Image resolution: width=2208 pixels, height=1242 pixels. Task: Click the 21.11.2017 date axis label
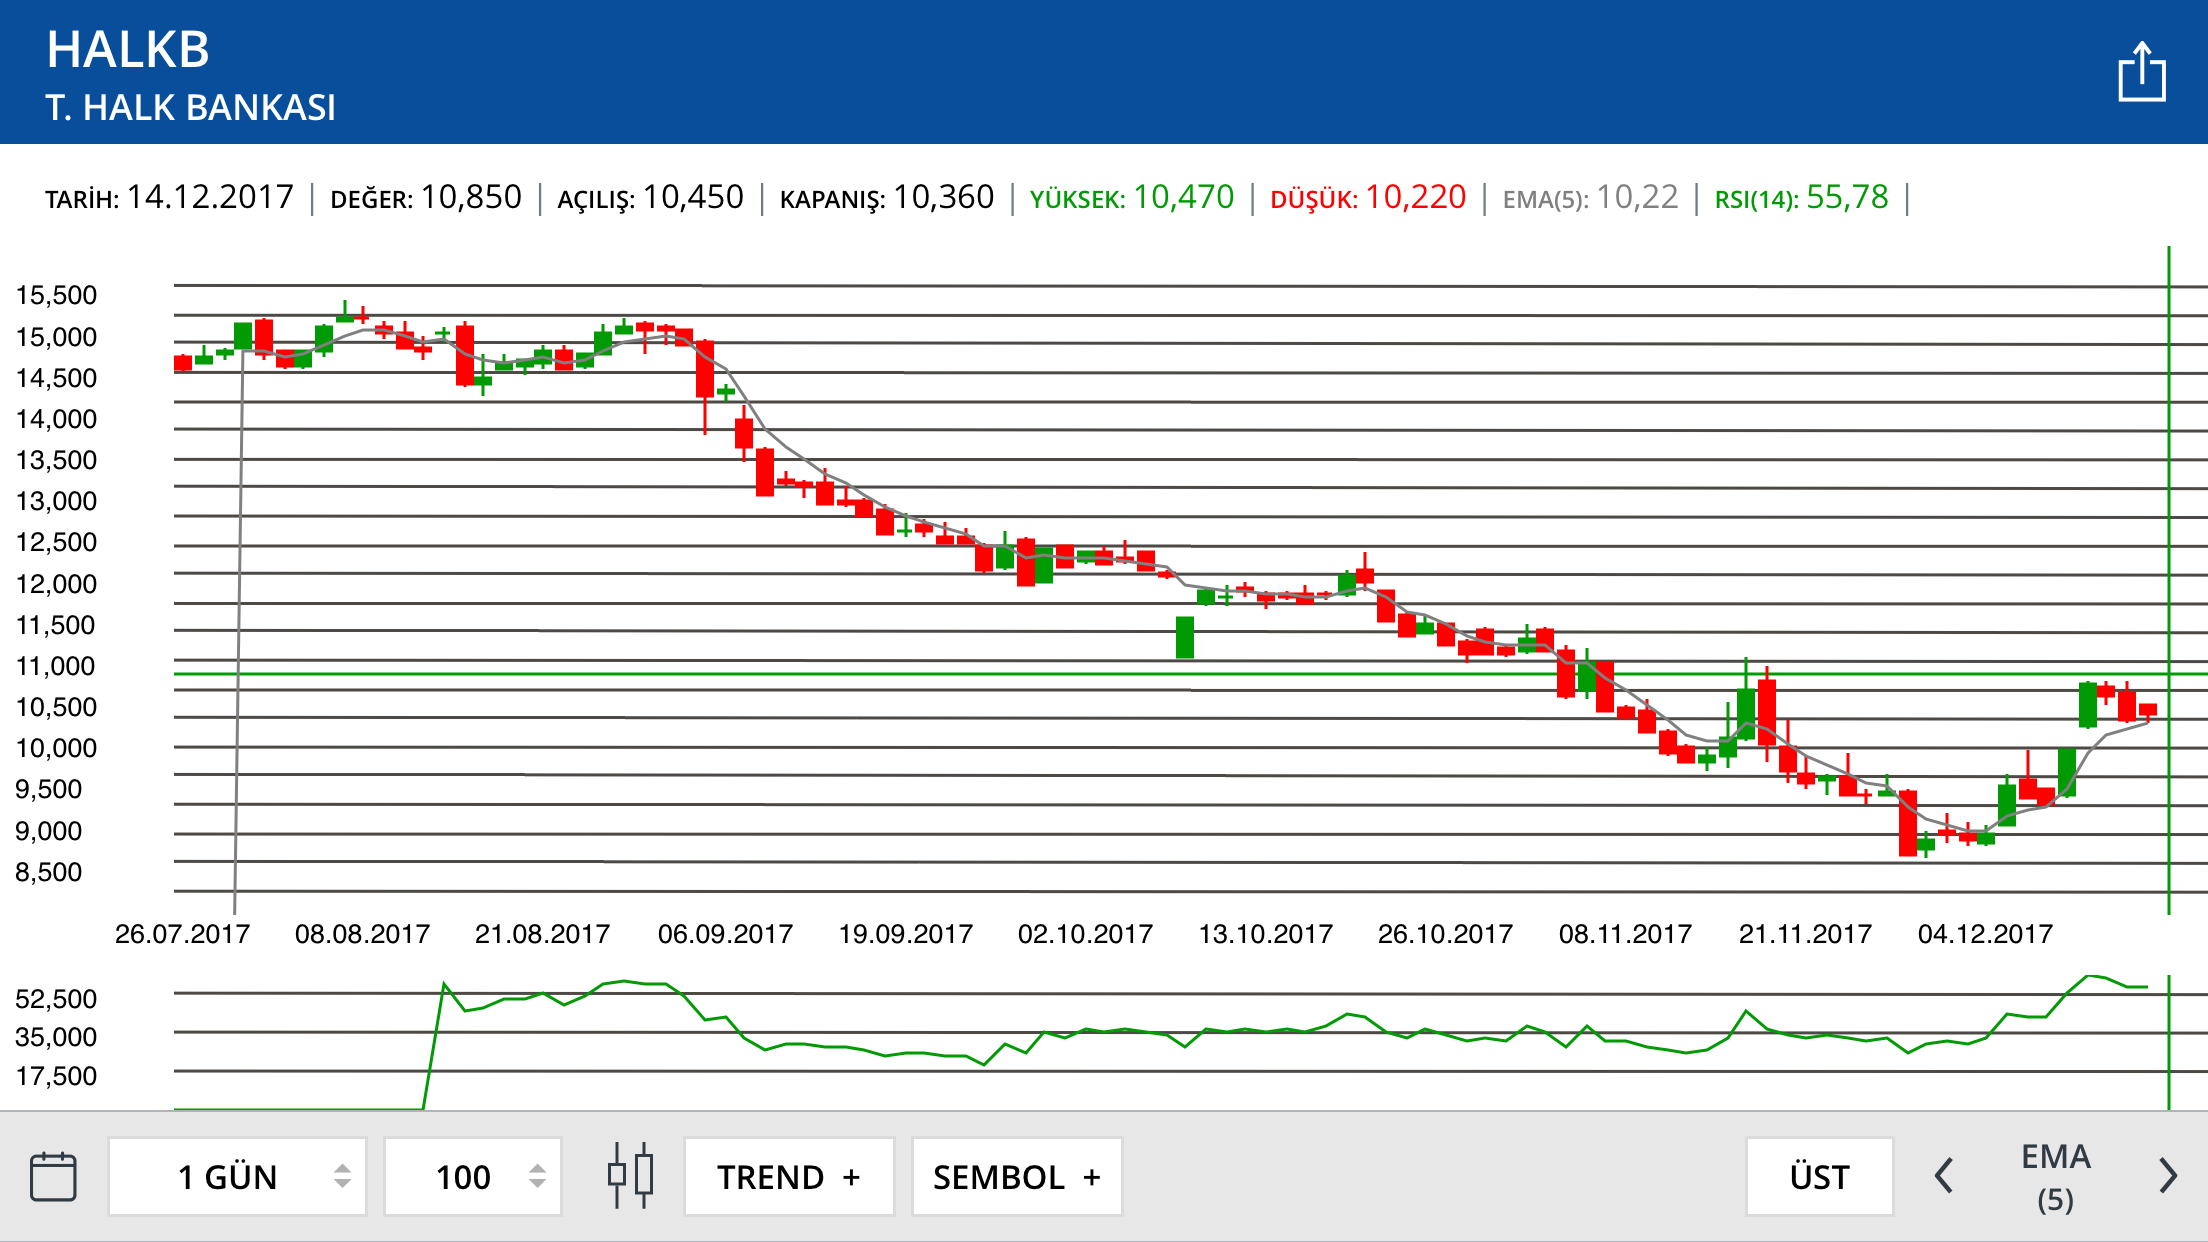click(1805, 934)
